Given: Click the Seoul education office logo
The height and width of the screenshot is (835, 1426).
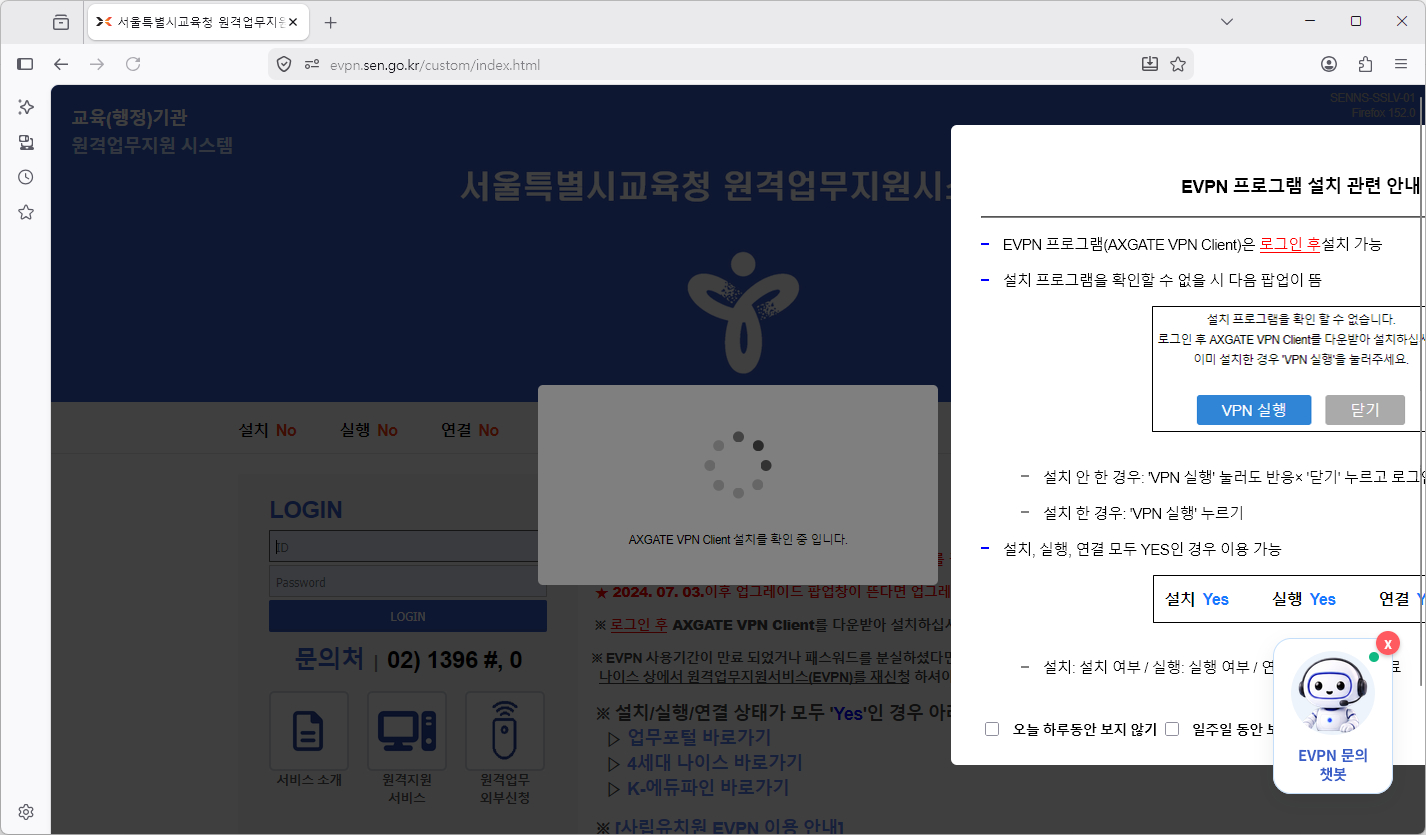Looking at the screenshot, I should pyautogui.click(x=742, y=314).
